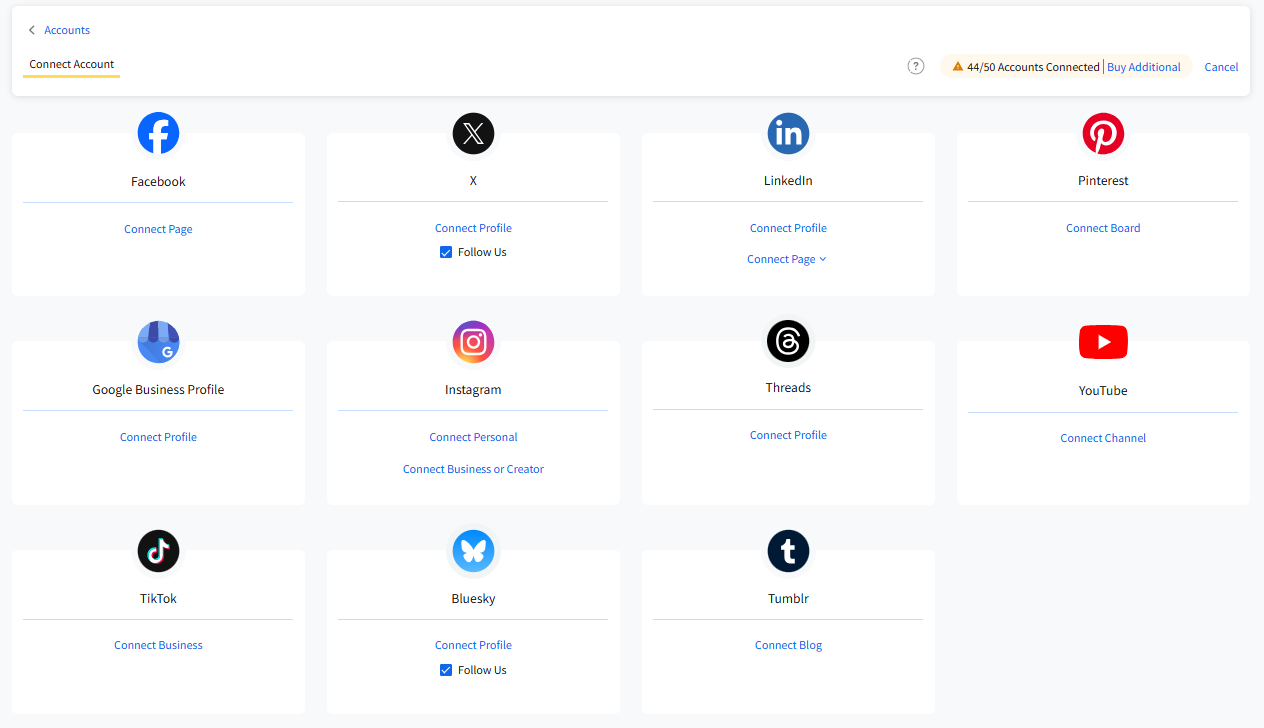Cancel connecting an account

pyautogui.click(x=1221, y=67)
